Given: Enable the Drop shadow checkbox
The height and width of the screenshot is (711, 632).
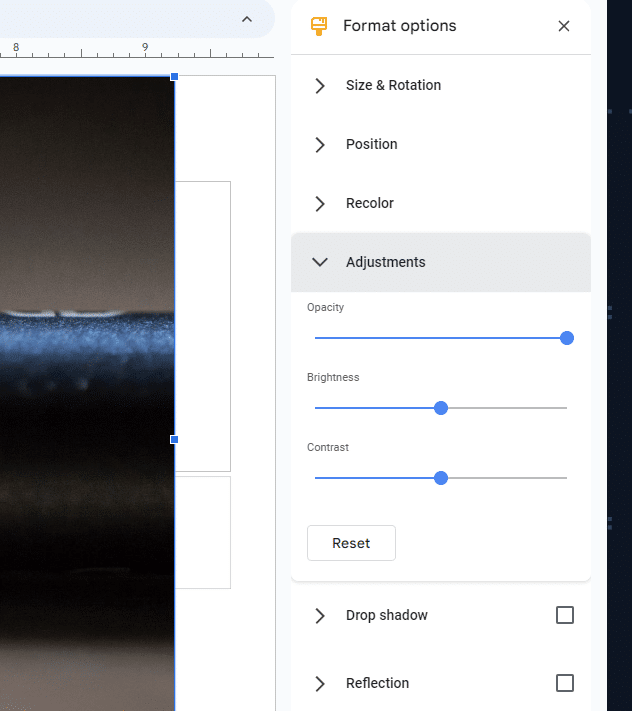Looking at the screenshot, I should pyautogui.click(x=564, y=615).
